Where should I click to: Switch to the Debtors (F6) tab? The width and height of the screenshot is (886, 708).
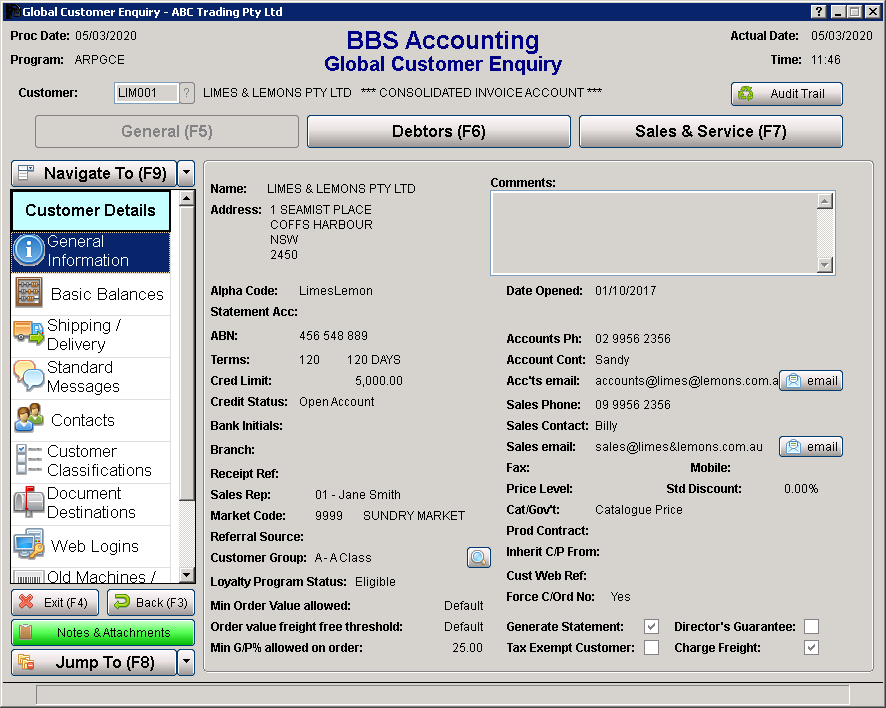(438, 131)
